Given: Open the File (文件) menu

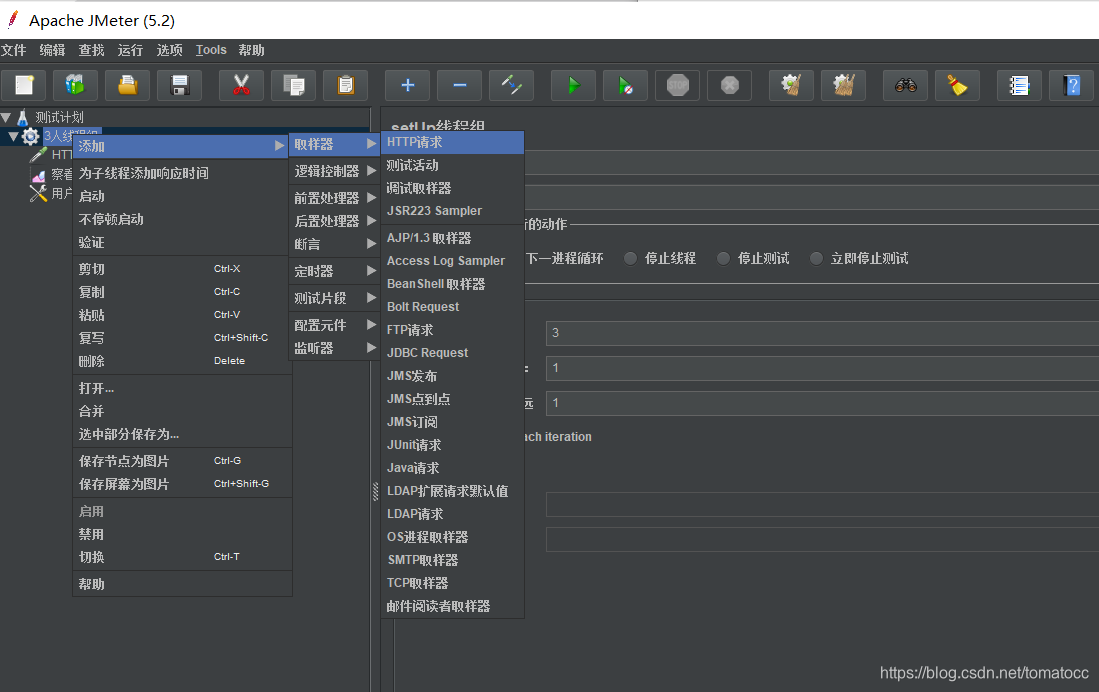Looking at the screenshot, I should [13, 50].
